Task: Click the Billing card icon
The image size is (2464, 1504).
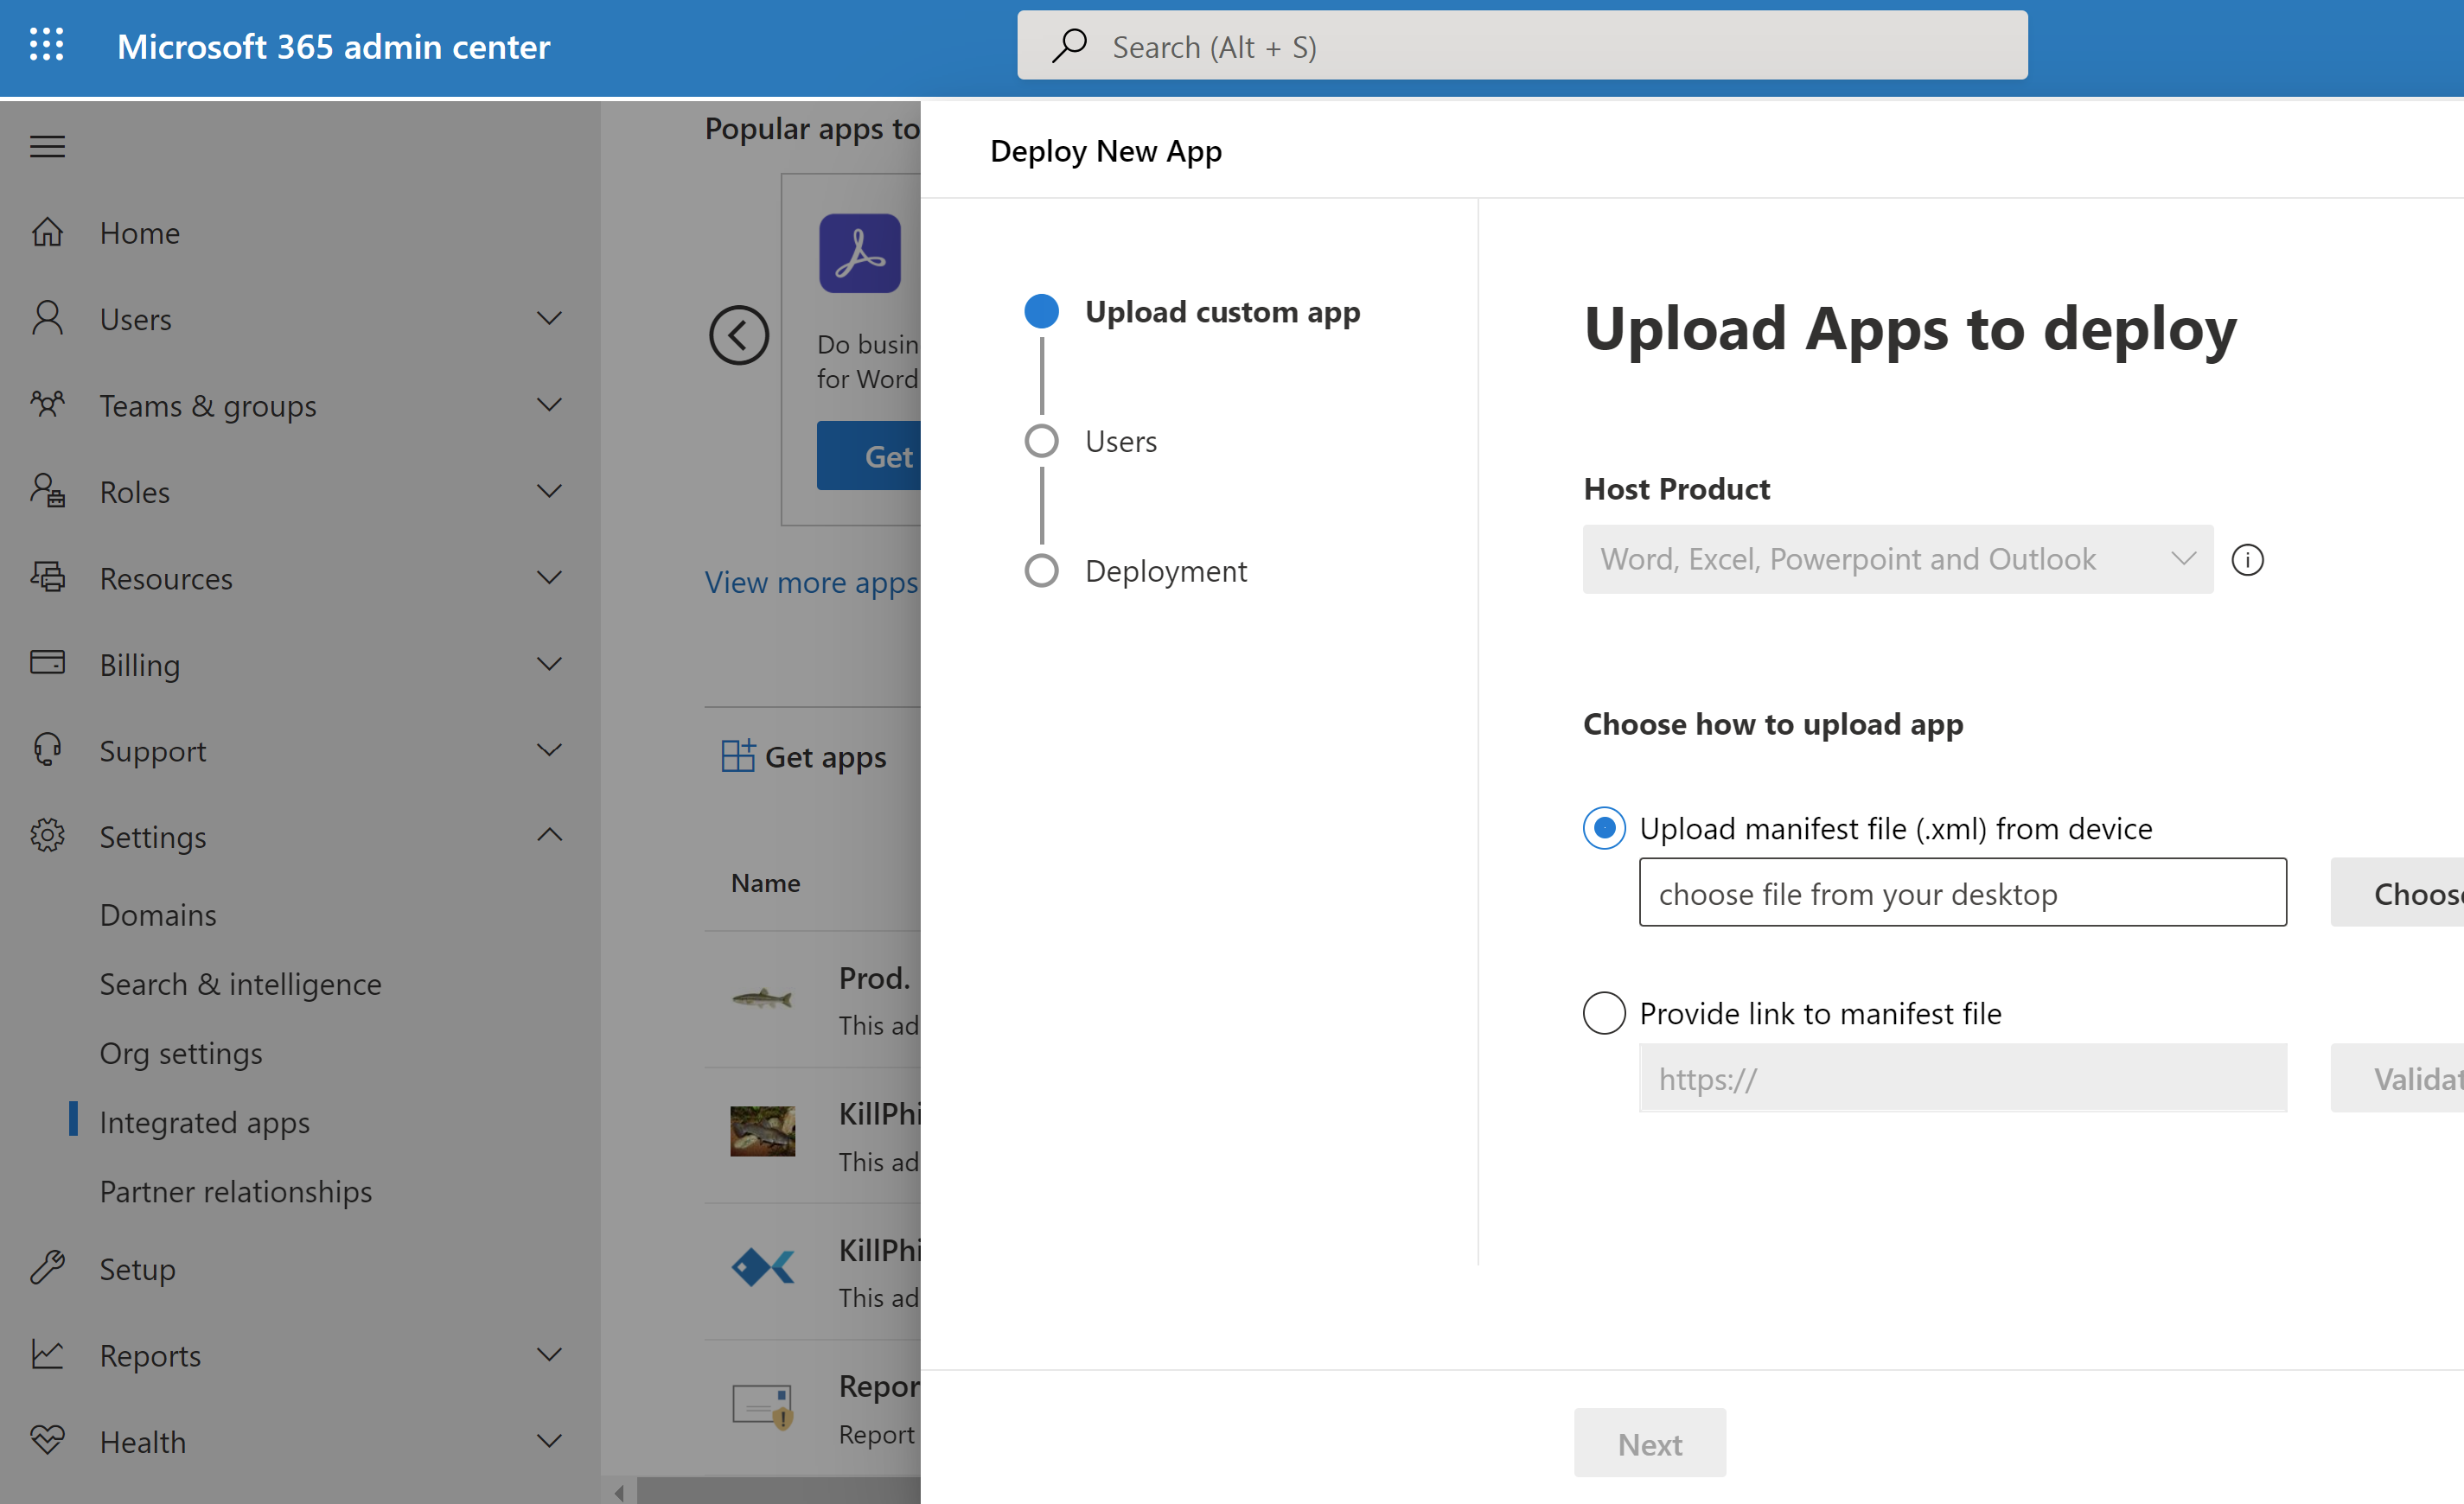Action: point(47,663)
